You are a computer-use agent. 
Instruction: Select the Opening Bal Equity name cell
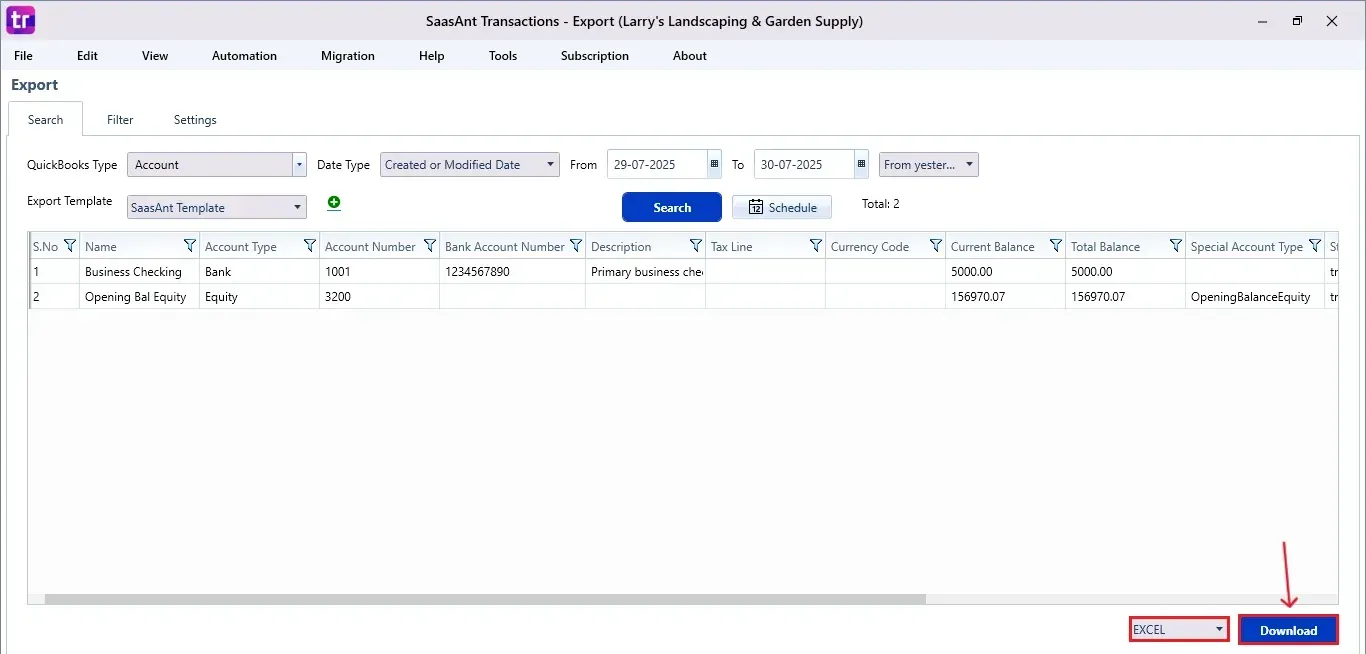pos(139,296)
